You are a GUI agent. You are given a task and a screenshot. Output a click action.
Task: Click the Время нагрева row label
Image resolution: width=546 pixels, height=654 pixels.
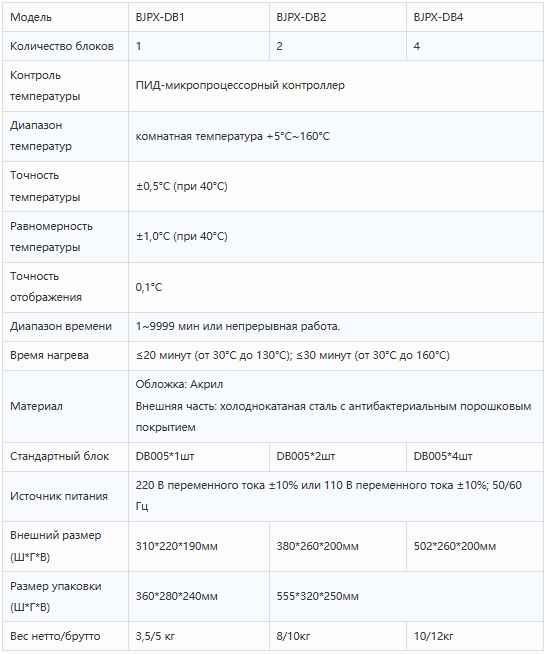49,355
